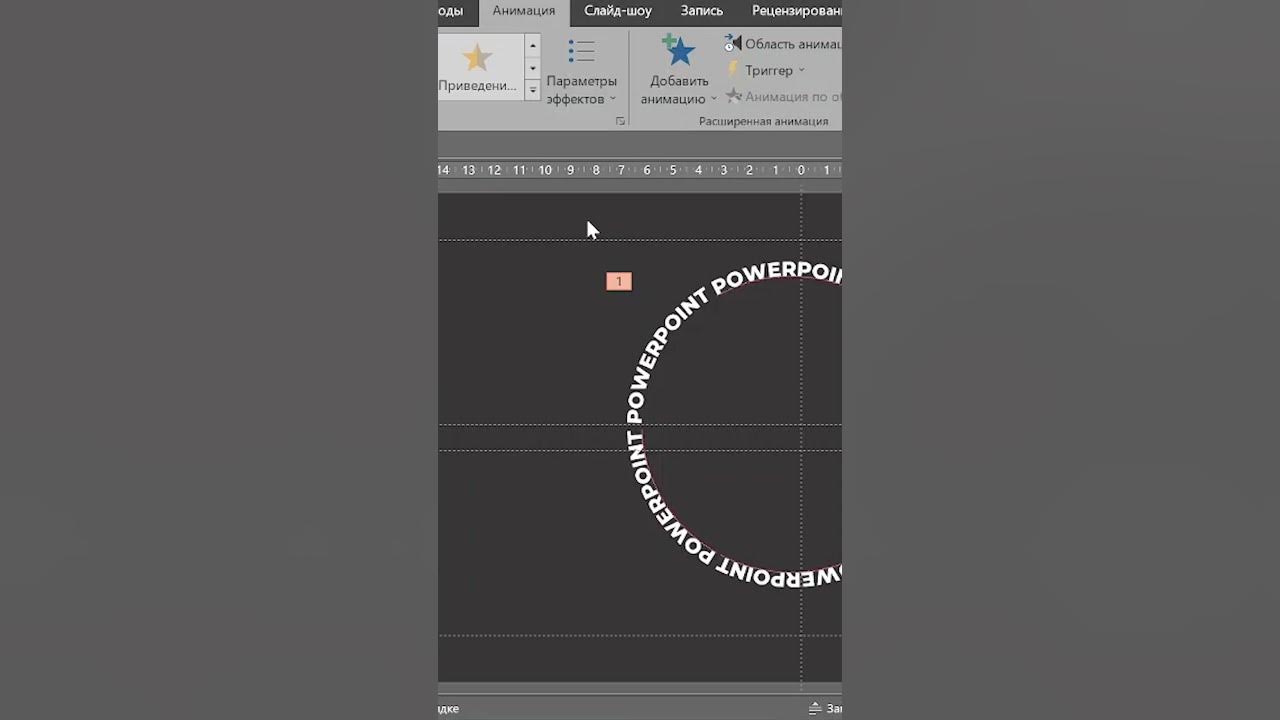
Task: Open the Анимация ribbon tab
Action: point(523,11)
